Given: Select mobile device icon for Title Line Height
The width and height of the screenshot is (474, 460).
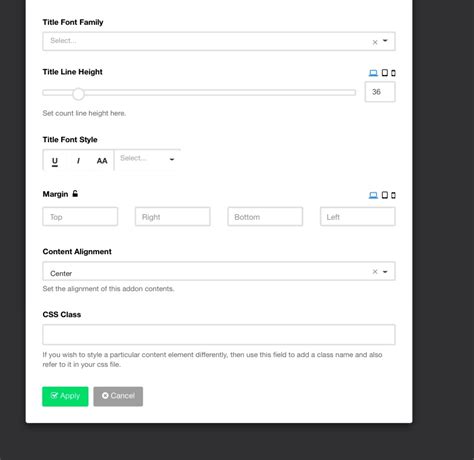Looking at the screenshot, I should (x=393, y=73).
